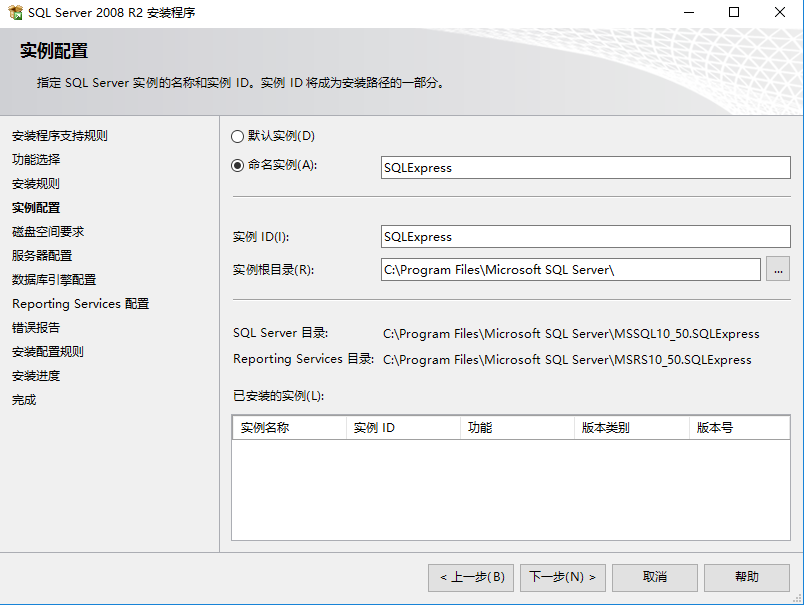Select 功能选择 in the step list

tap(36, 159)
